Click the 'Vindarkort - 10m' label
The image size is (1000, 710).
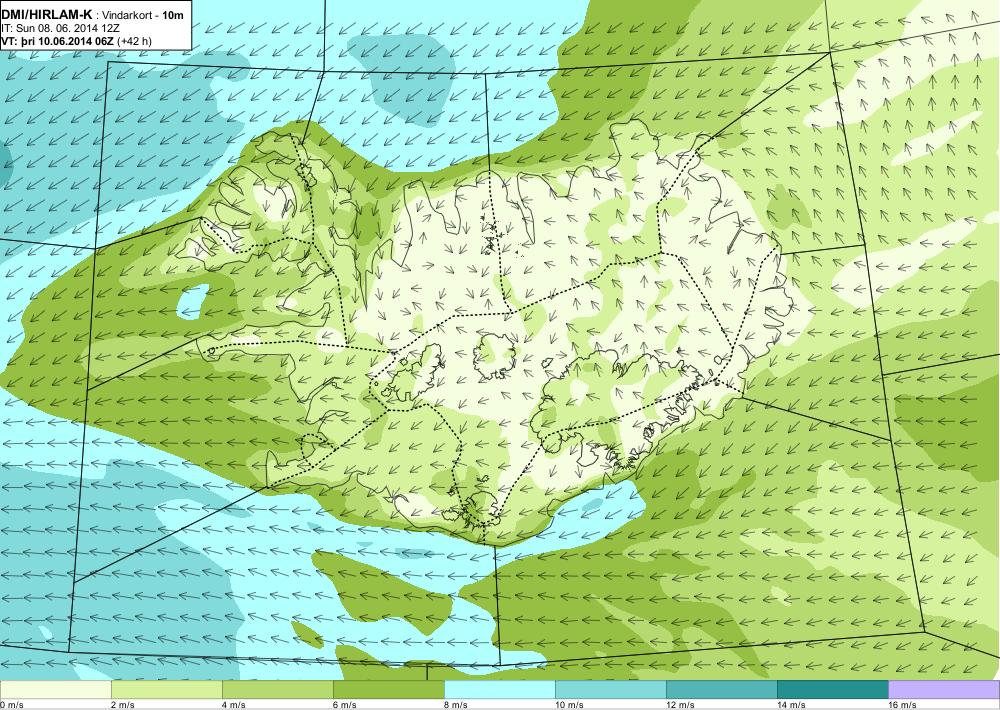pos(140,15)
